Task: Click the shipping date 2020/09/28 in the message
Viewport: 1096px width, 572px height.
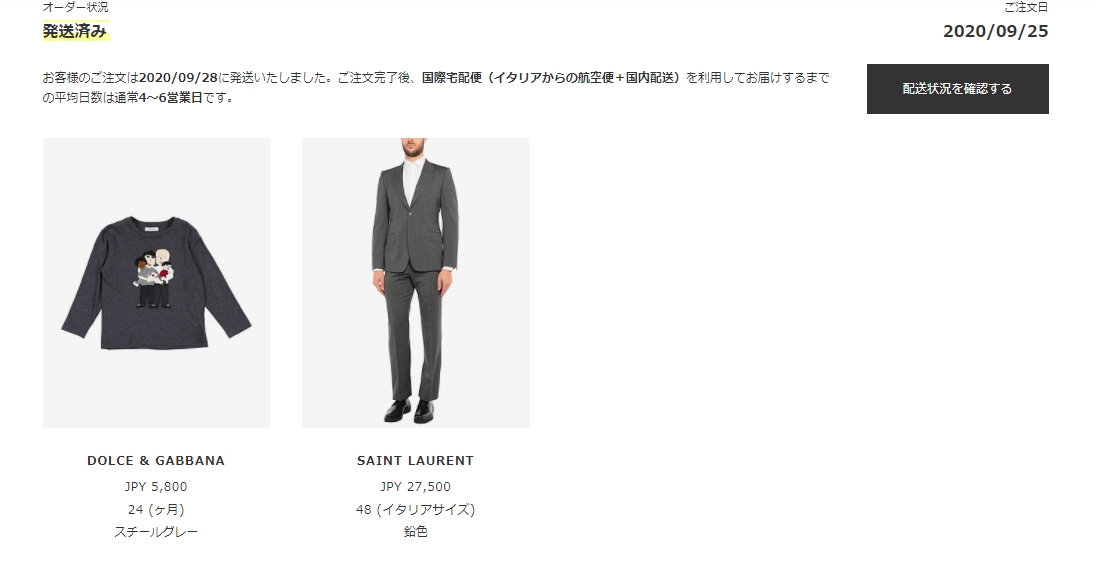Action: click(178, 78)
